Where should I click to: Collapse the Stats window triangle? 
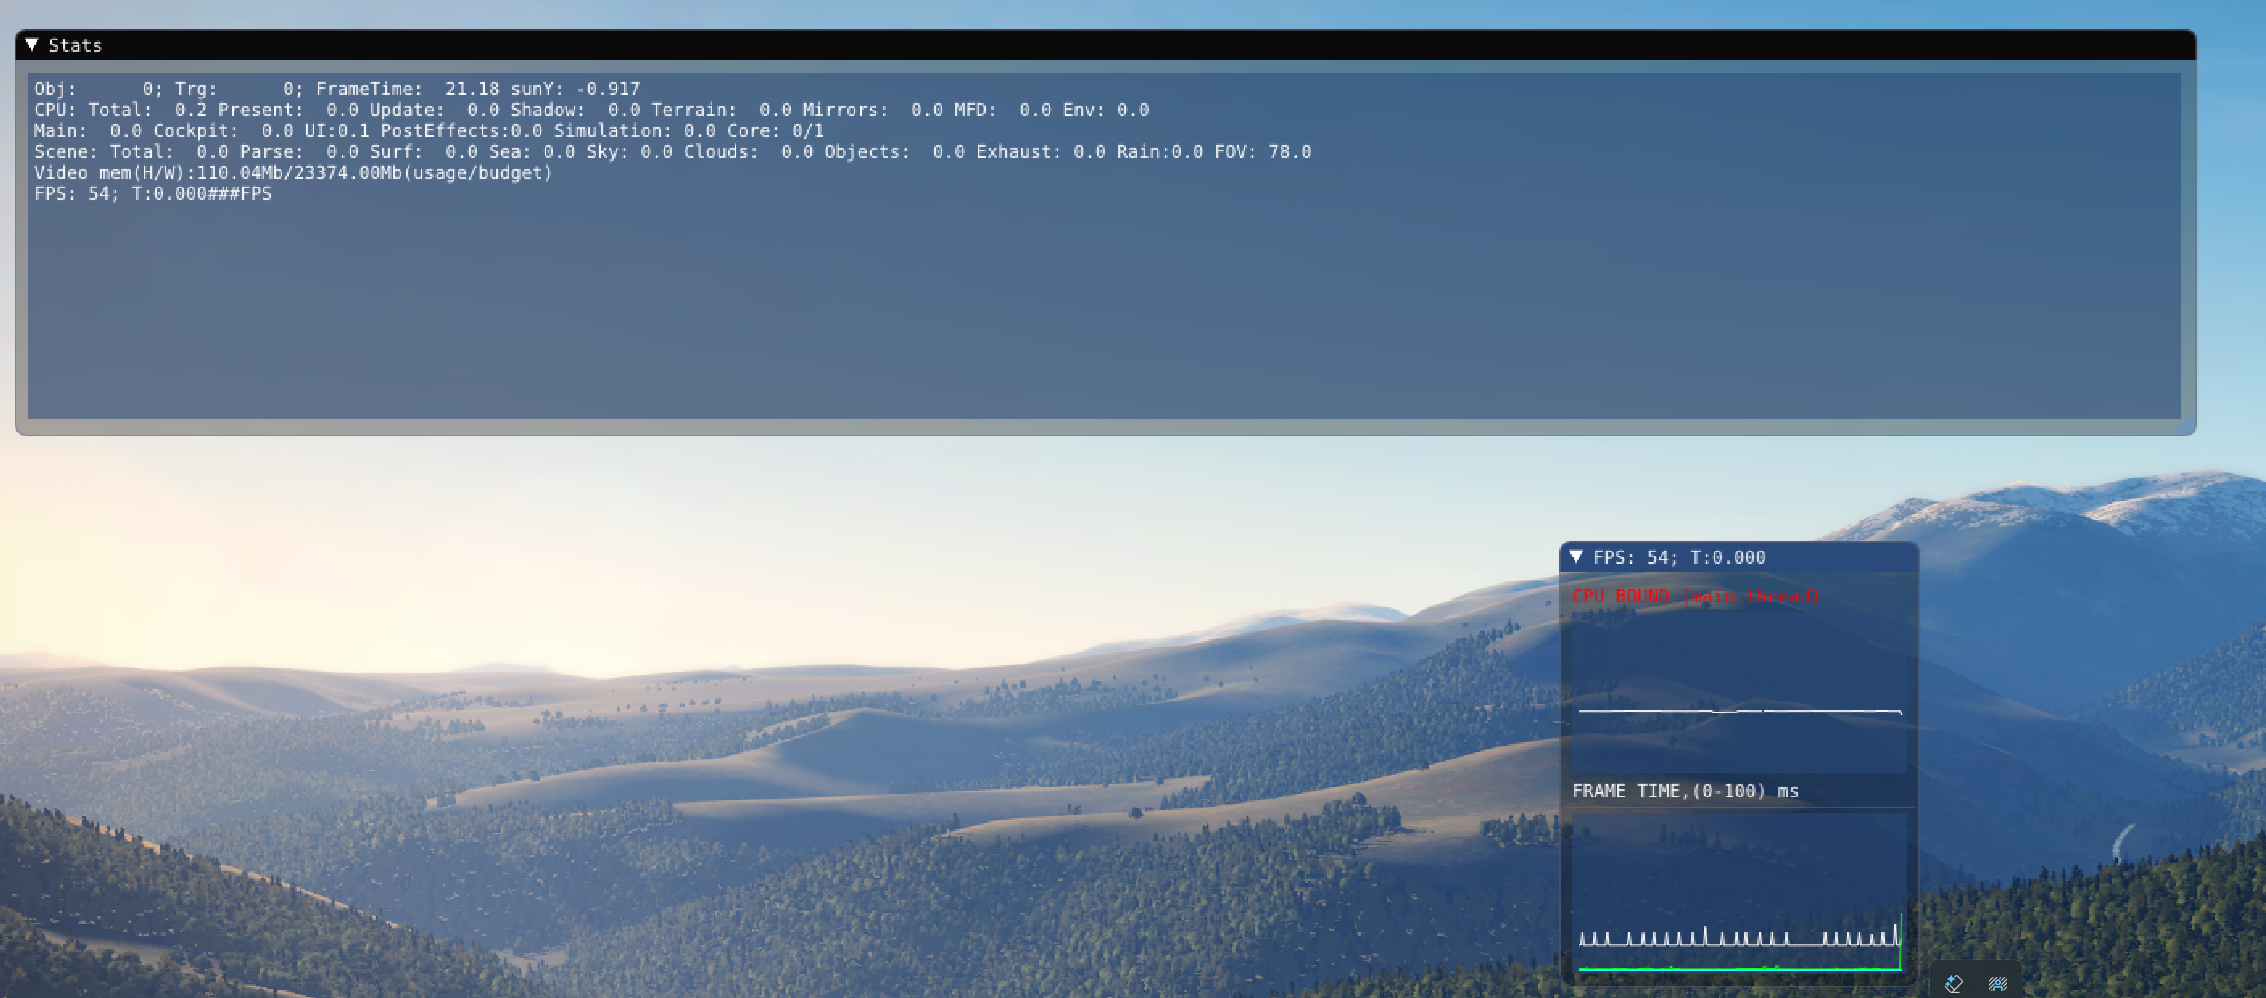tap(32, 45)
